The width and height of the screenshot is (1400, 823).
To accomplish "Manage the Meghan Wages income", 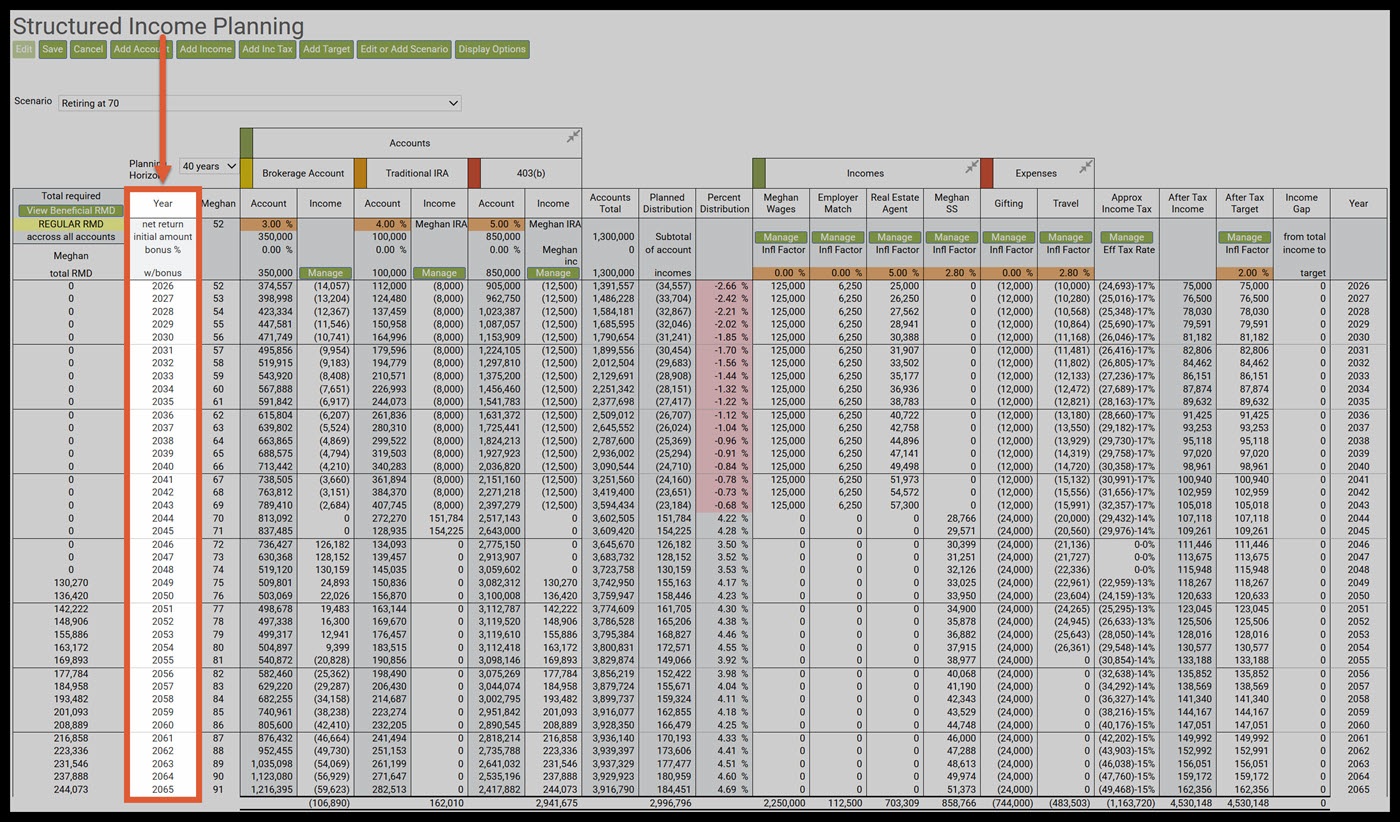I will (x=780, y=237).
